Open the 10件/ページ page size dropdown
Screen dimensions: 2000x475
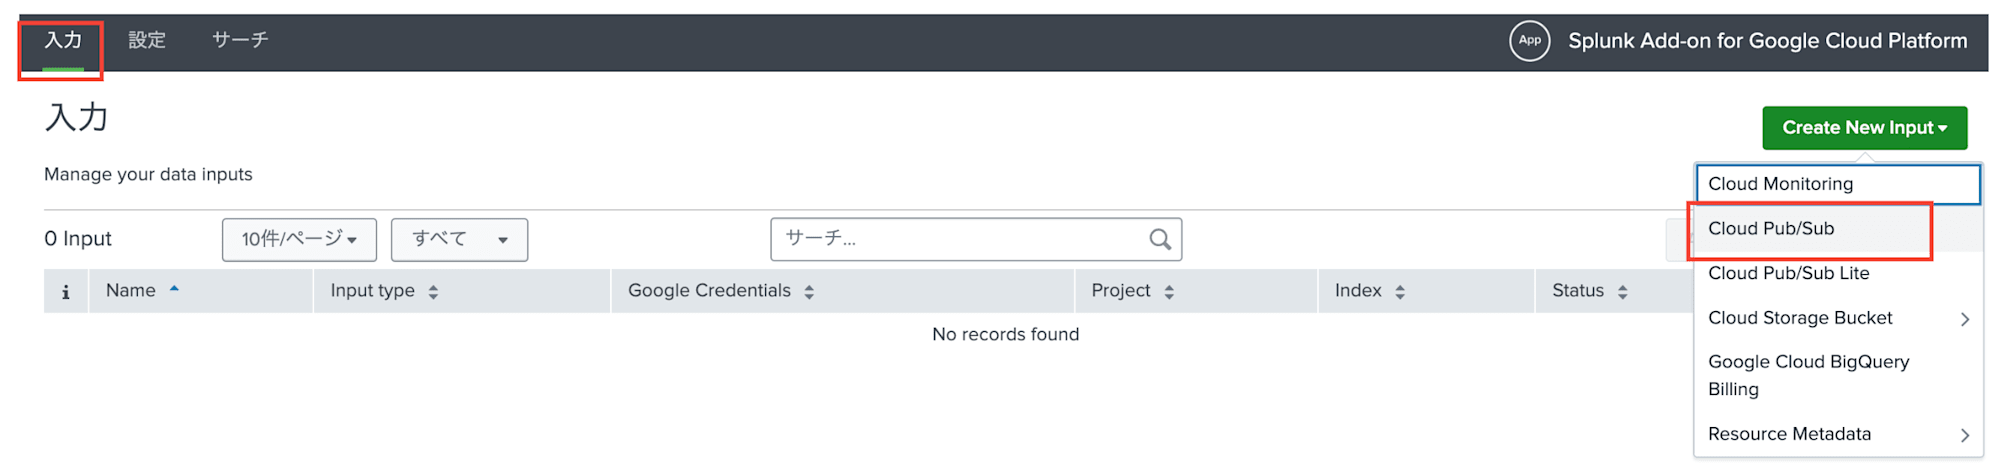coord(299,240)
